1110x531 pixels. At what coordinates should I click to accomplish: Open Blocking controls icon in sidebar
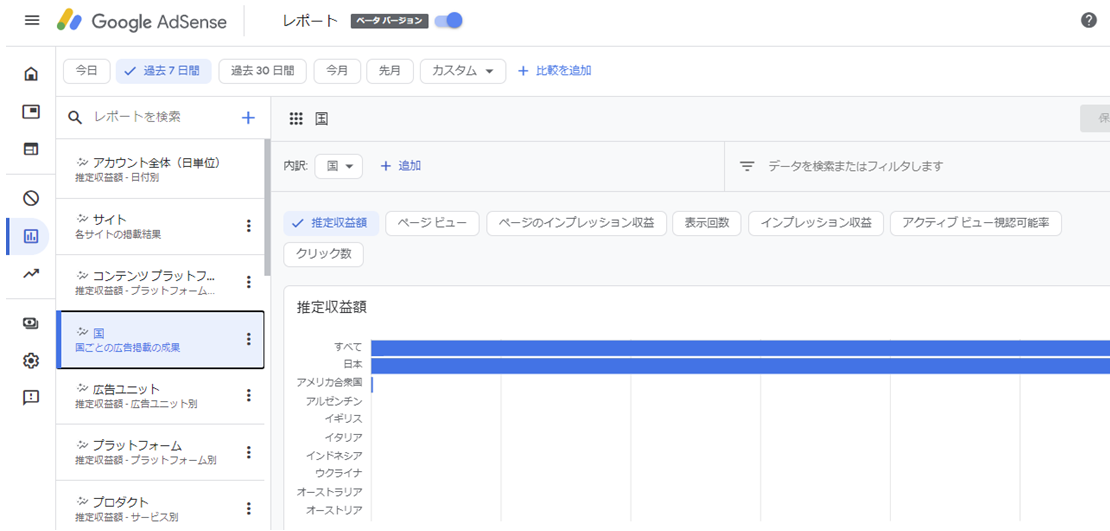point(30,198)
